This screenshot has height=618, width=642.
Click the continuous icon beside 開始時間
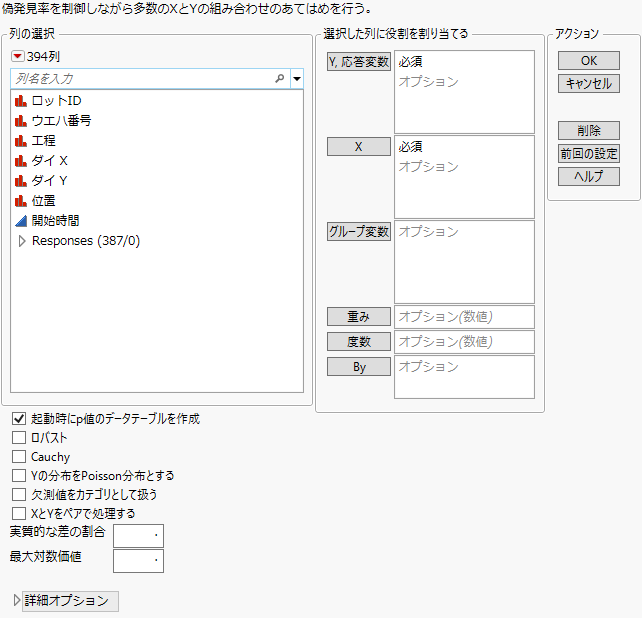[21, 221]
